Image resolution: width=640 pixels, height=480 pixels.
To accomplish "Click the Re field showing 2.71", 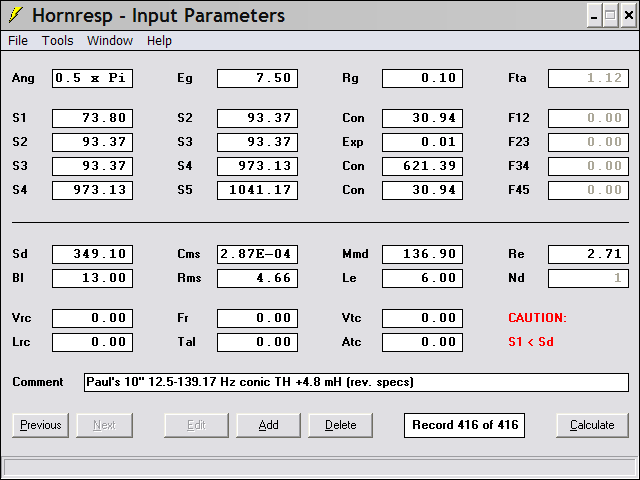I will pyautogui.click(x=588, y=254).
